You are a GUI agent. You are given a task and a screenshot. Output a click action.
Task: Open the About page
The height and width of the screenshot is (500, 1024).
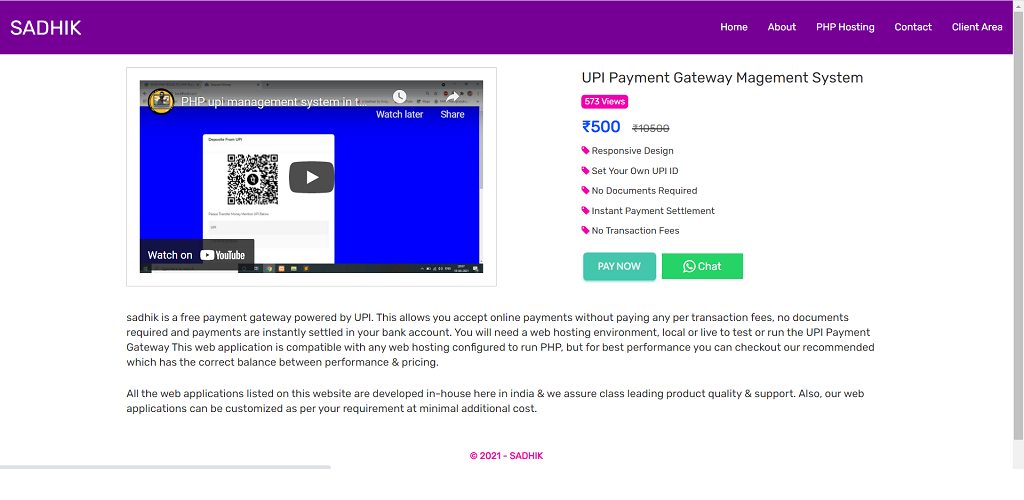782,27
